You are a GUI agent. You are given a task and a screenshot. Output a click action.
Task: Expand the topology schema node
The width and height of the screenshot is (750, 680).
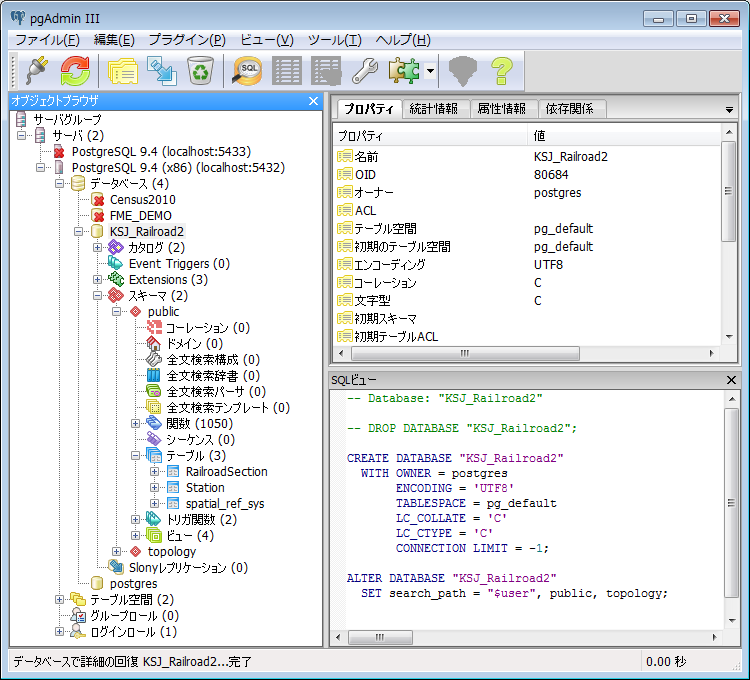[x=116, y=552]
